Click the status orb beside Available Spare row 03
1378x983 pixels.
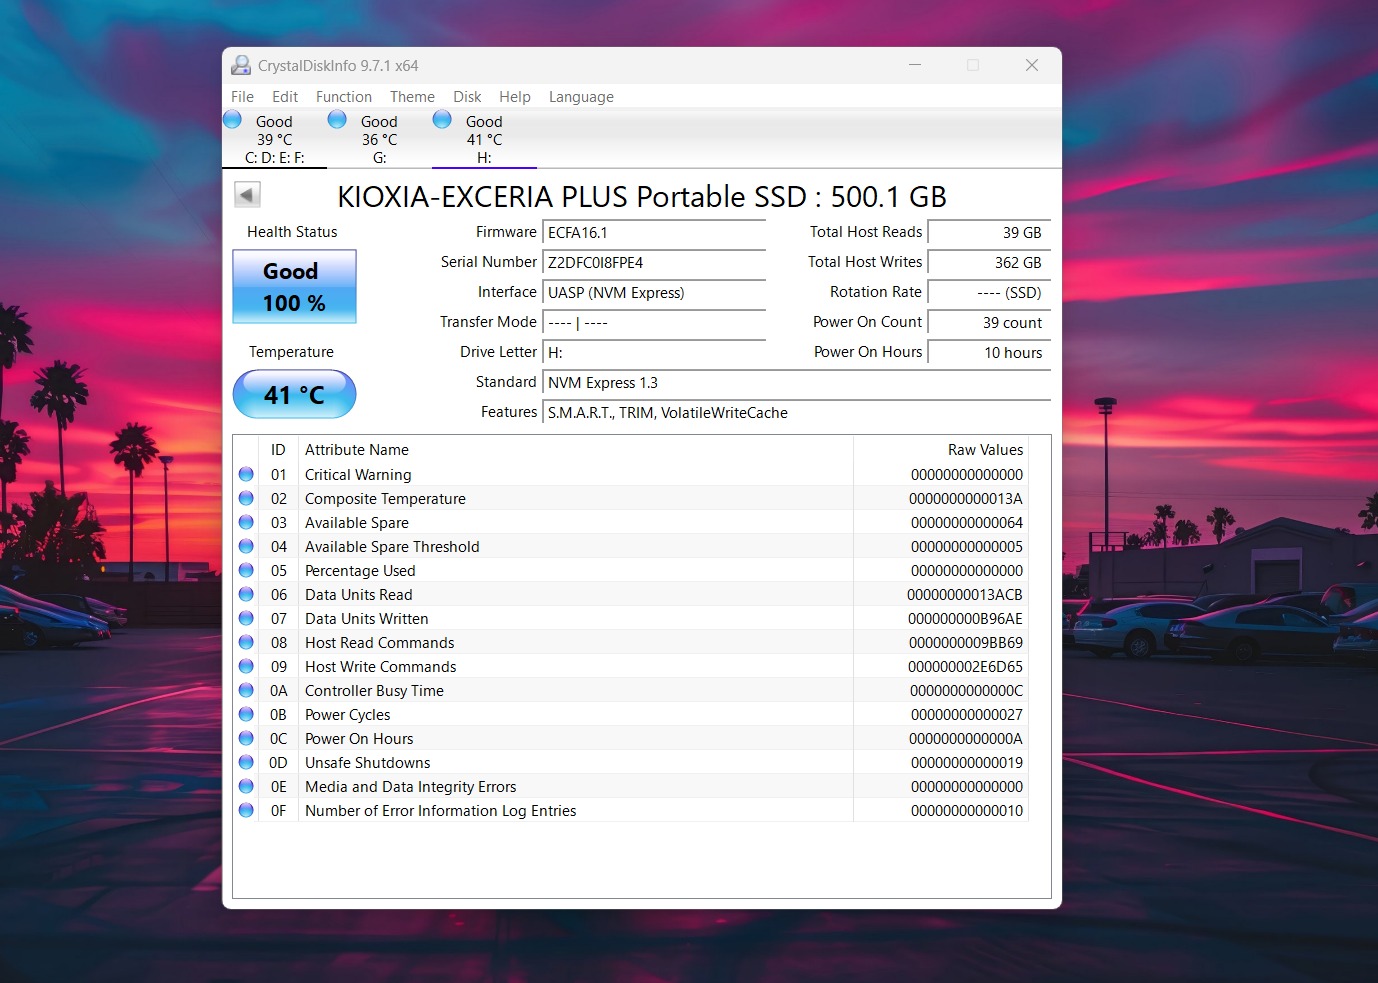point(246,522)
